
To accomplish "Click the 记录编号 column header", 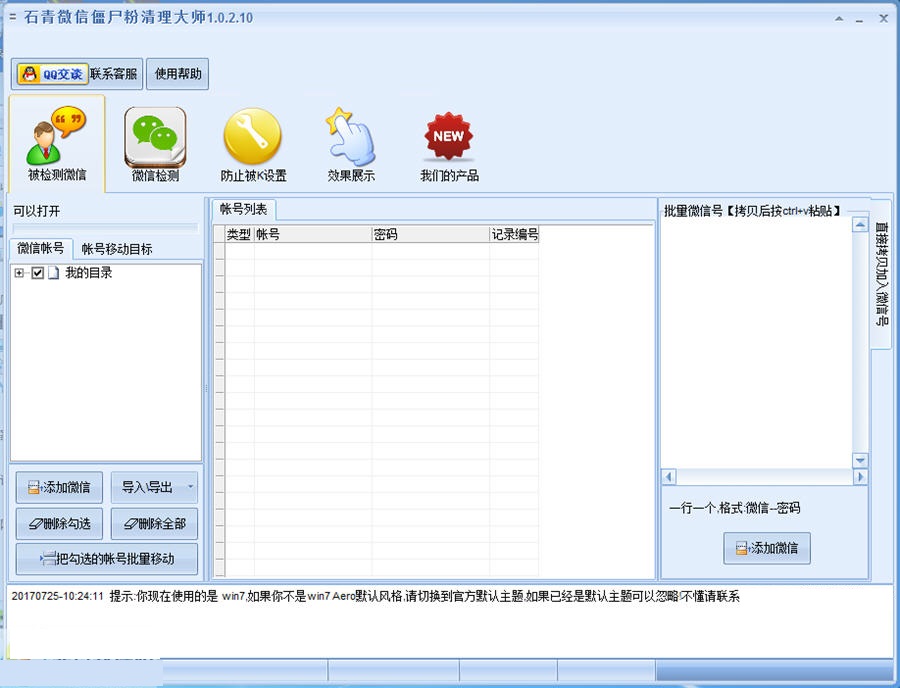I will pyautogui.click(x=514, y=234).
